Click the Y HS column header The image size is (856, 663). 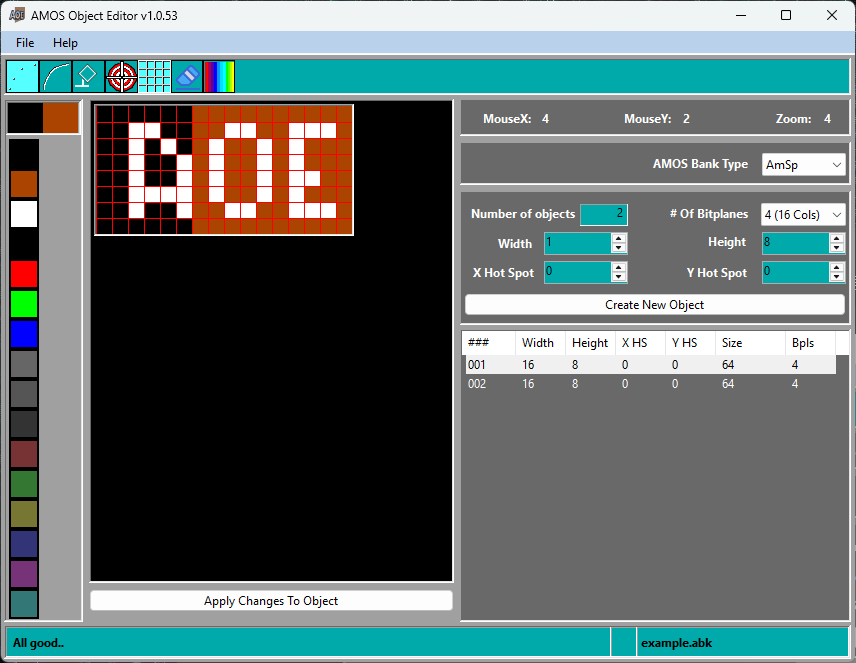click(x=690, y=343)
